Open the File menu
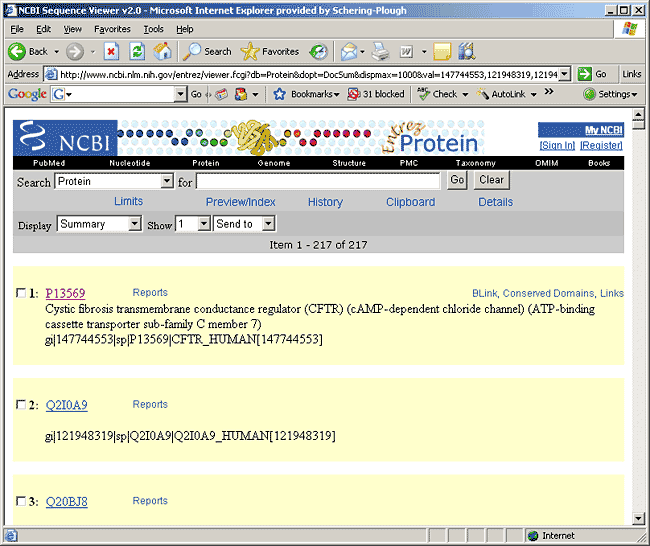 click(x=17, y=29)
